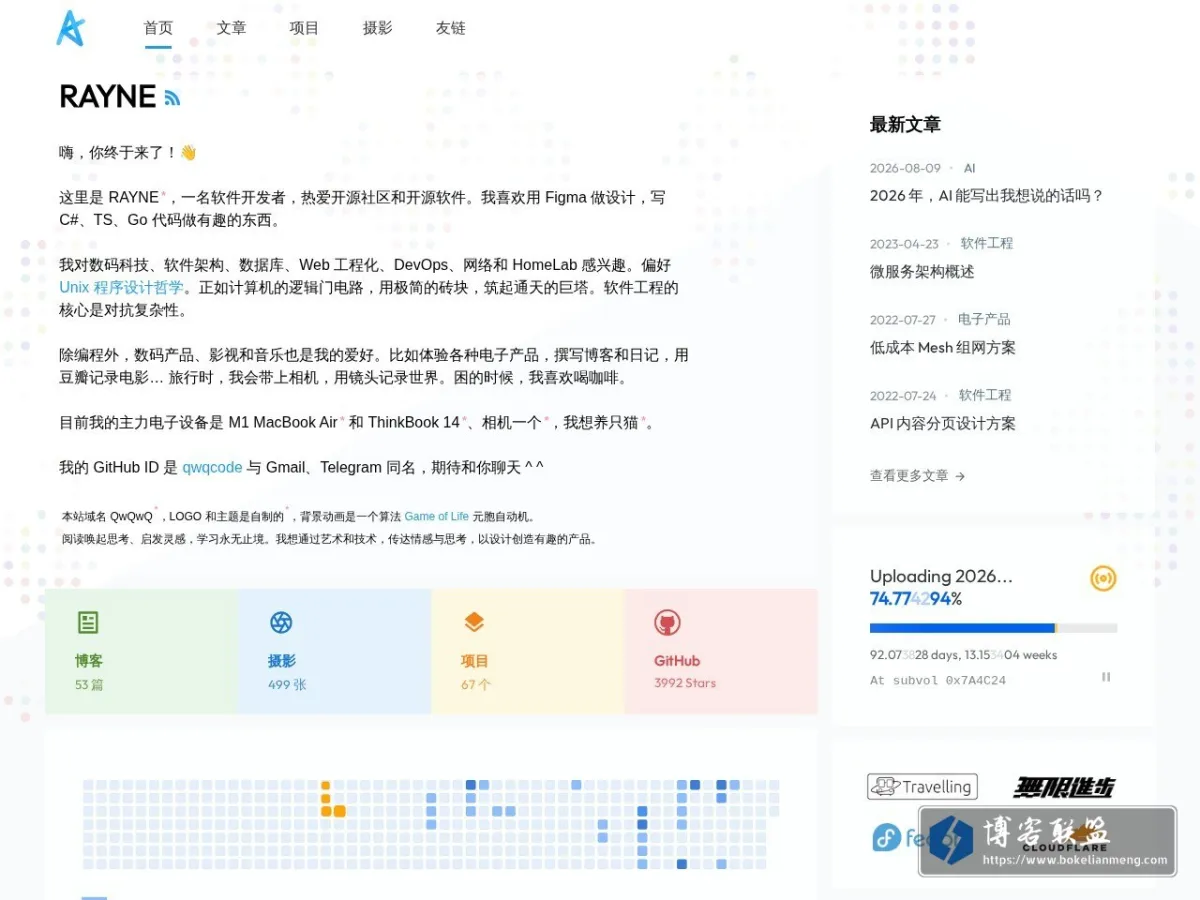This screenshot has width=1200, height=900.
Task: Go to 首页 tab
Action: [158, 28]
